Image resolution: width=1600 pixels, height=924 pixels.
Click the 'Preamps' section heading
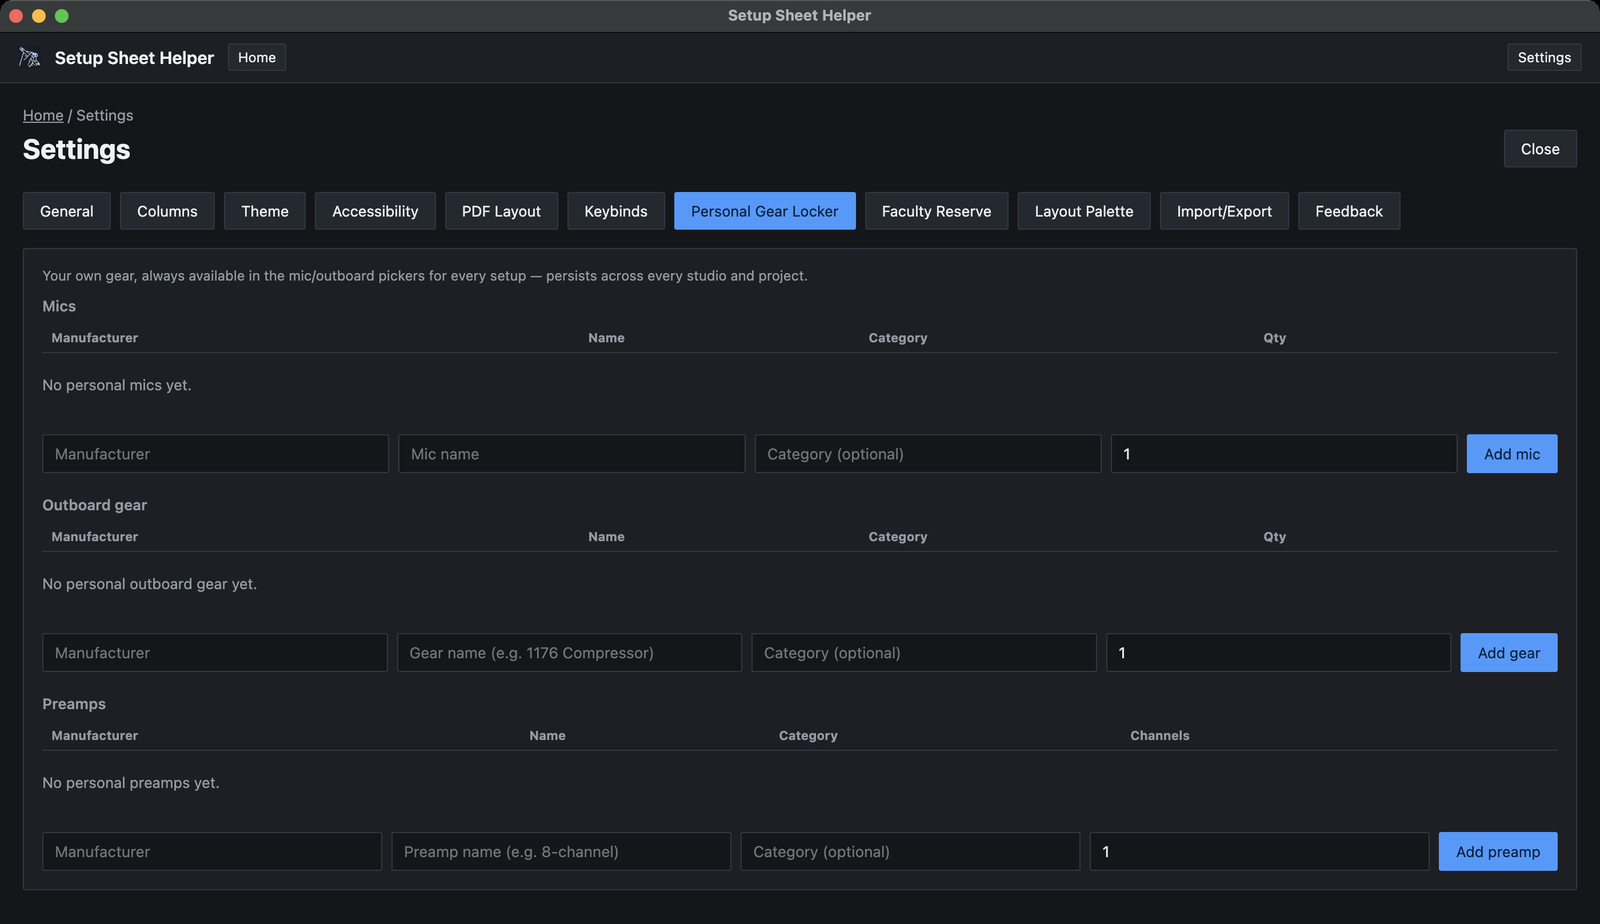[x=74, y=704]
